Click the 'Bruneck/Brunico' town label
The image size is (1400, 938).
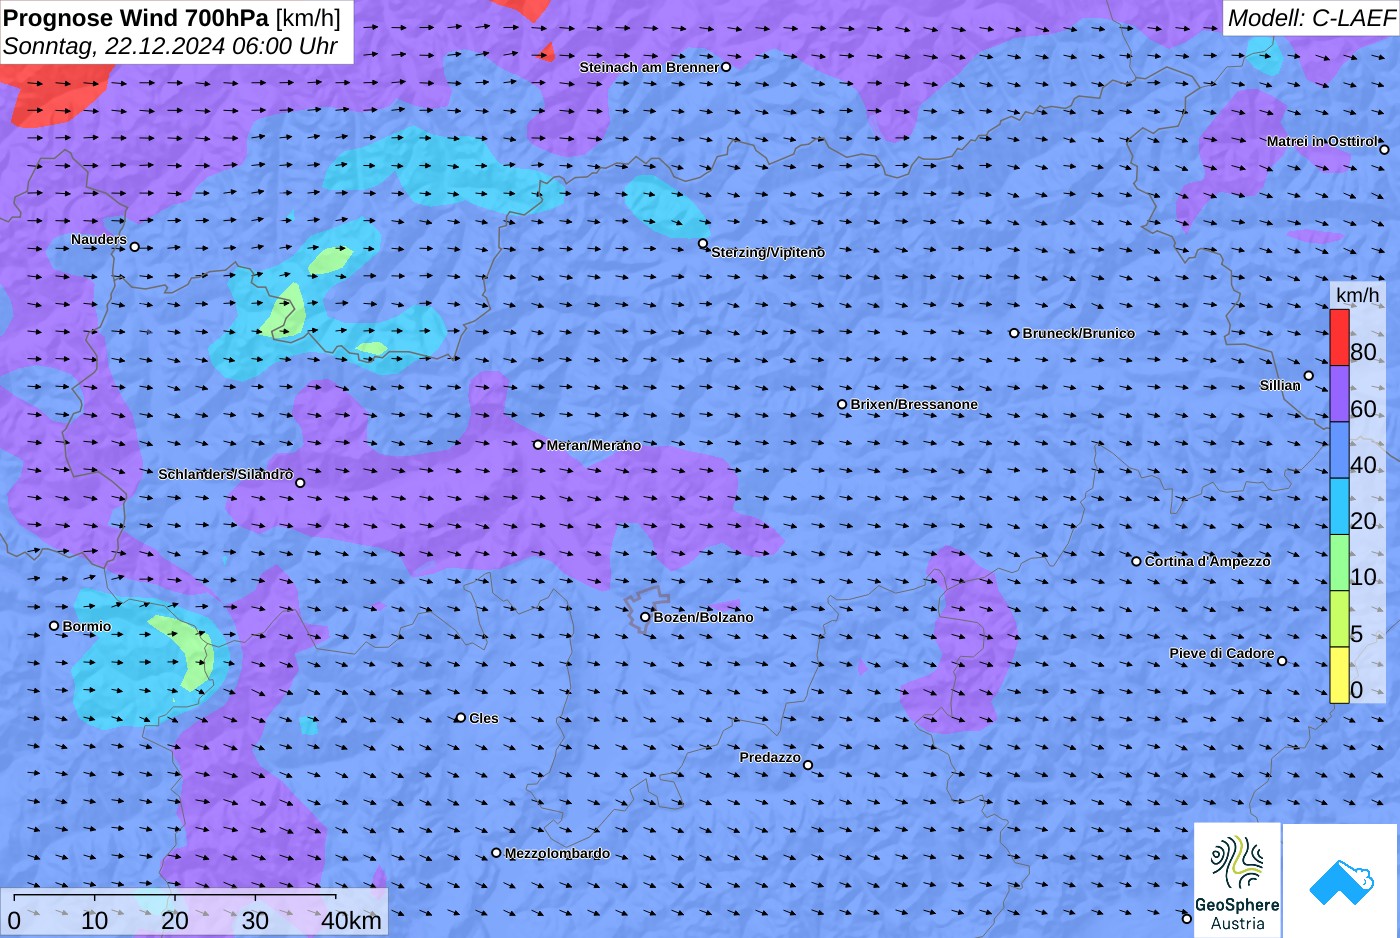click(1078, 333)
